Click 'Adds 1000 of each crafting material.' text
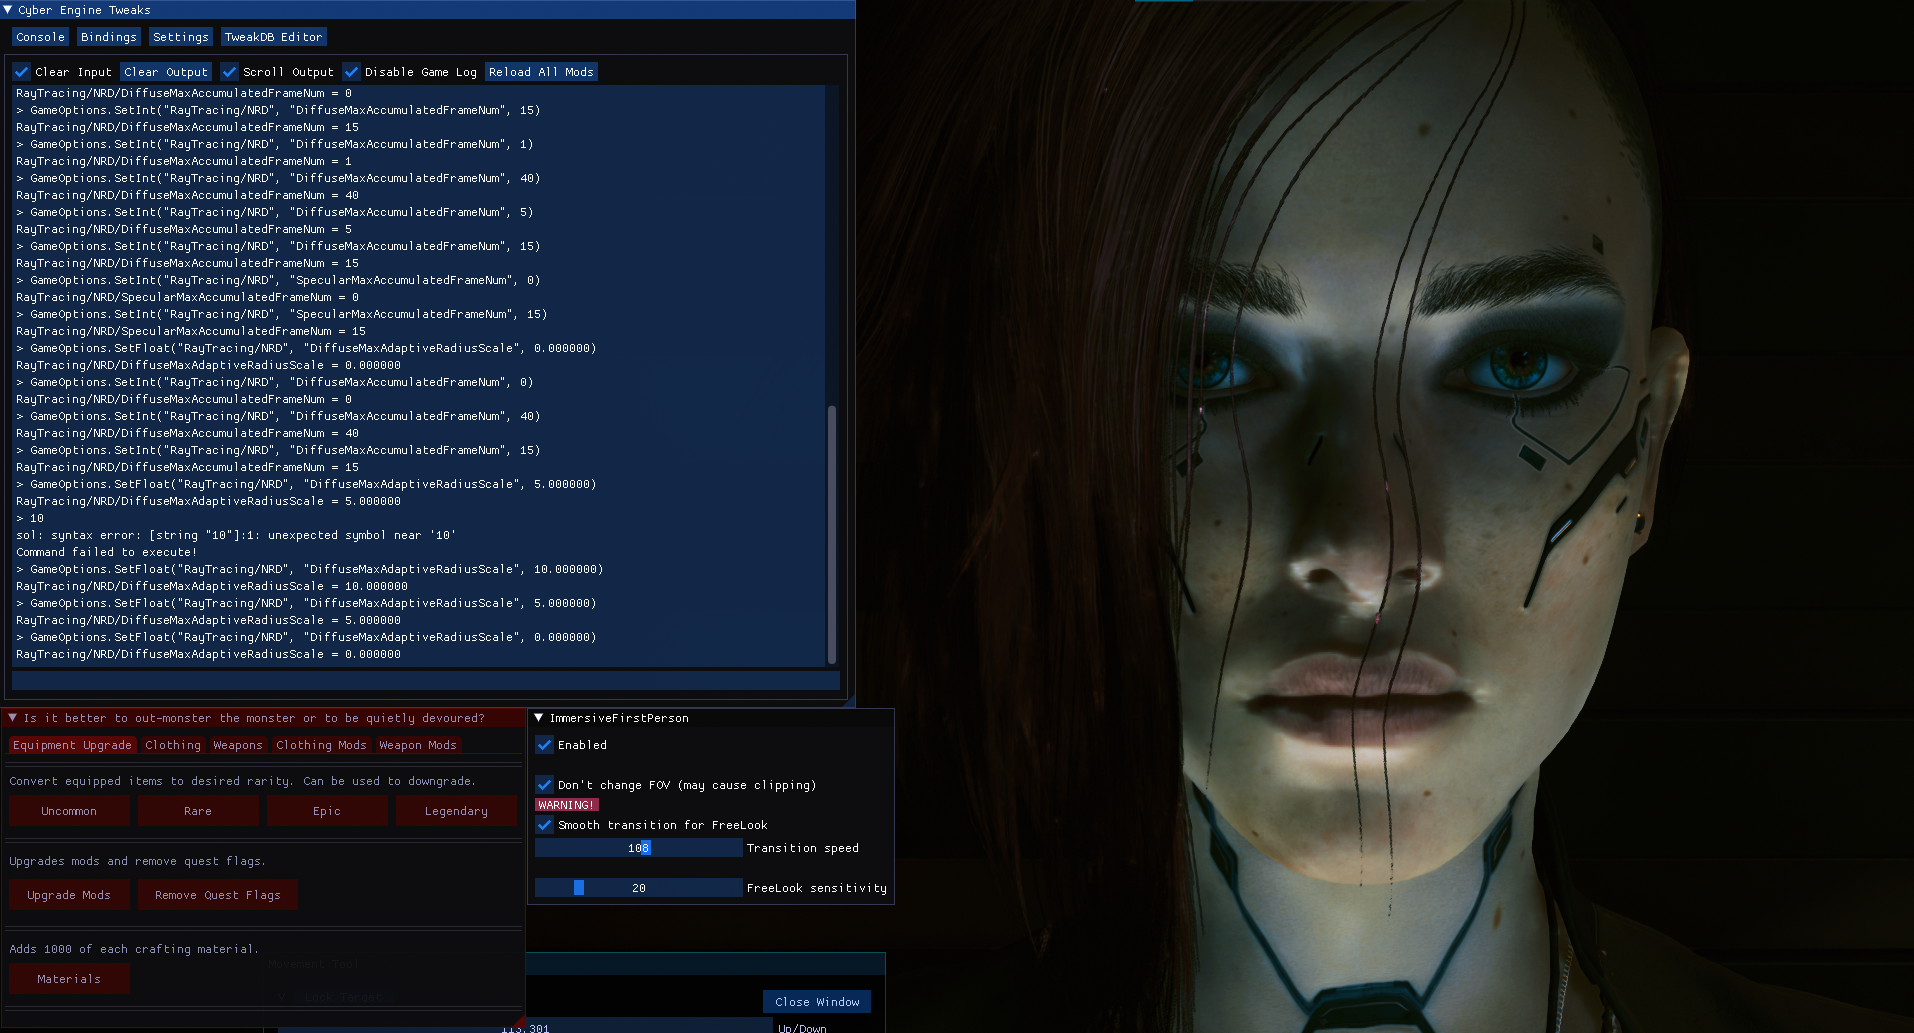This screenshot has height=1033, width=1914. [x=134, y=949]
